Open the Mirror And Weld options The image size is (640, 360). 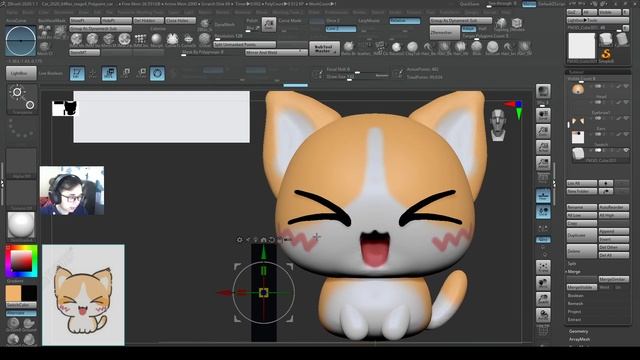point(276,53)
